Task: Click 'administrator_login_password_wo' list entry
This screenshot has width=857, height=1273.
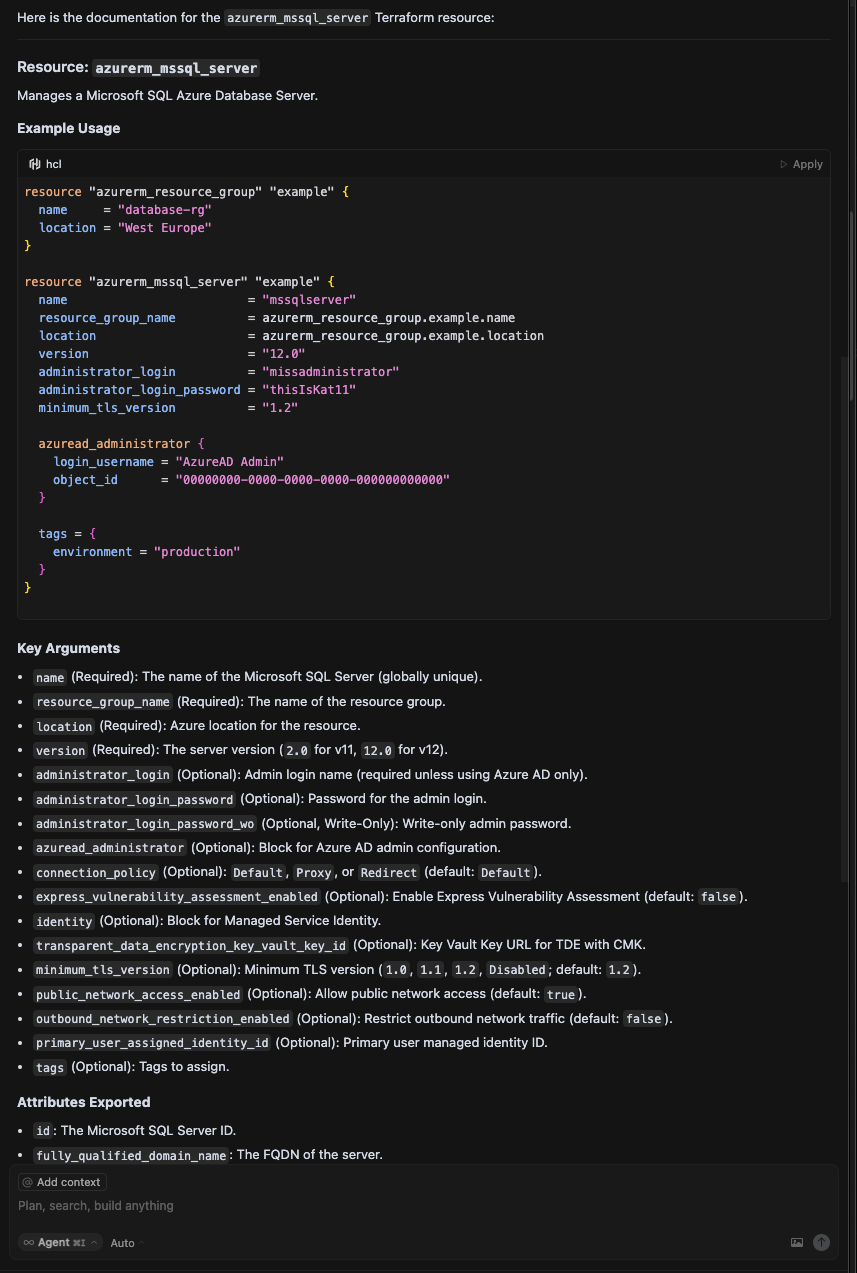Action: (x=146, y=824)
